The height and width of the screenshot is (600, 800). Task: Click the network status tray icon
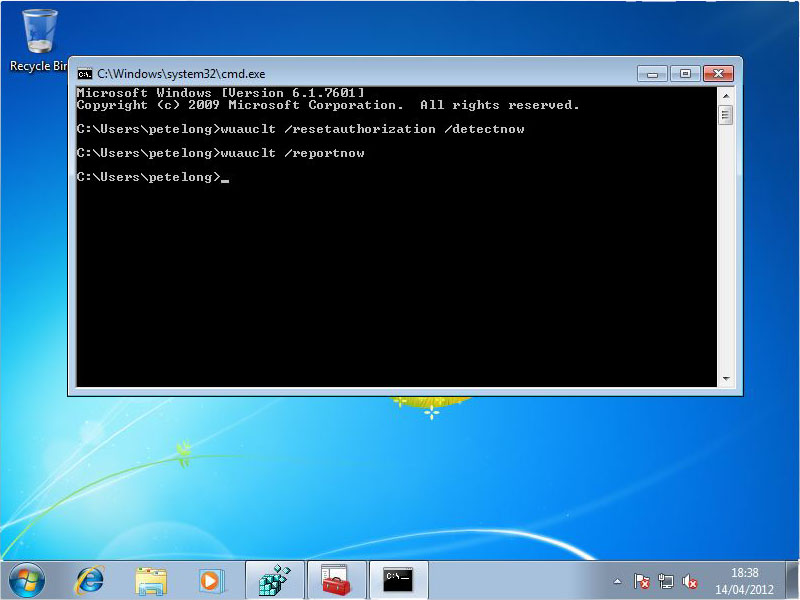point(665,581)
